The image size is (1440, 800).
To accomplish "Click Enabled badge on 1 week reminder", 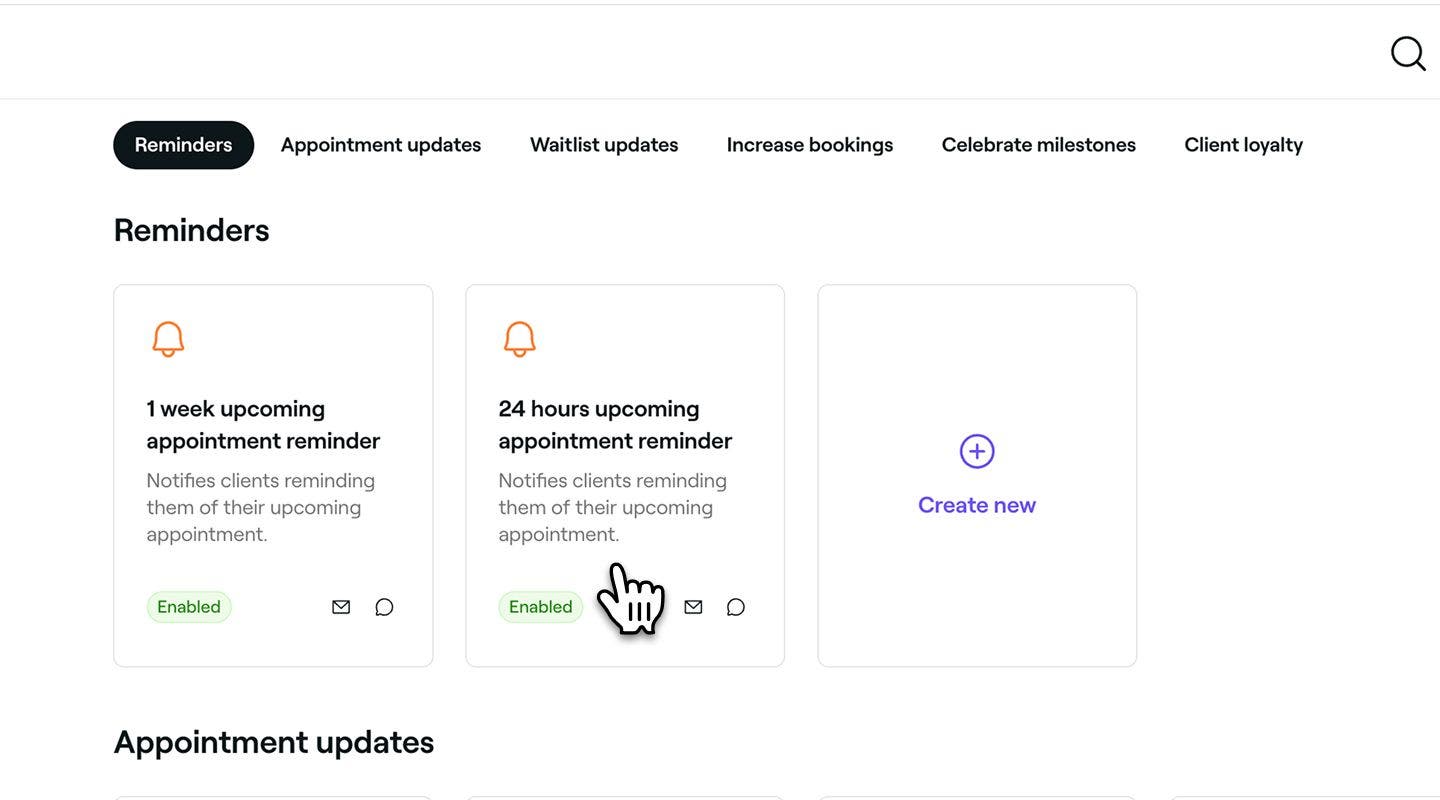I will tap(189, 607).
